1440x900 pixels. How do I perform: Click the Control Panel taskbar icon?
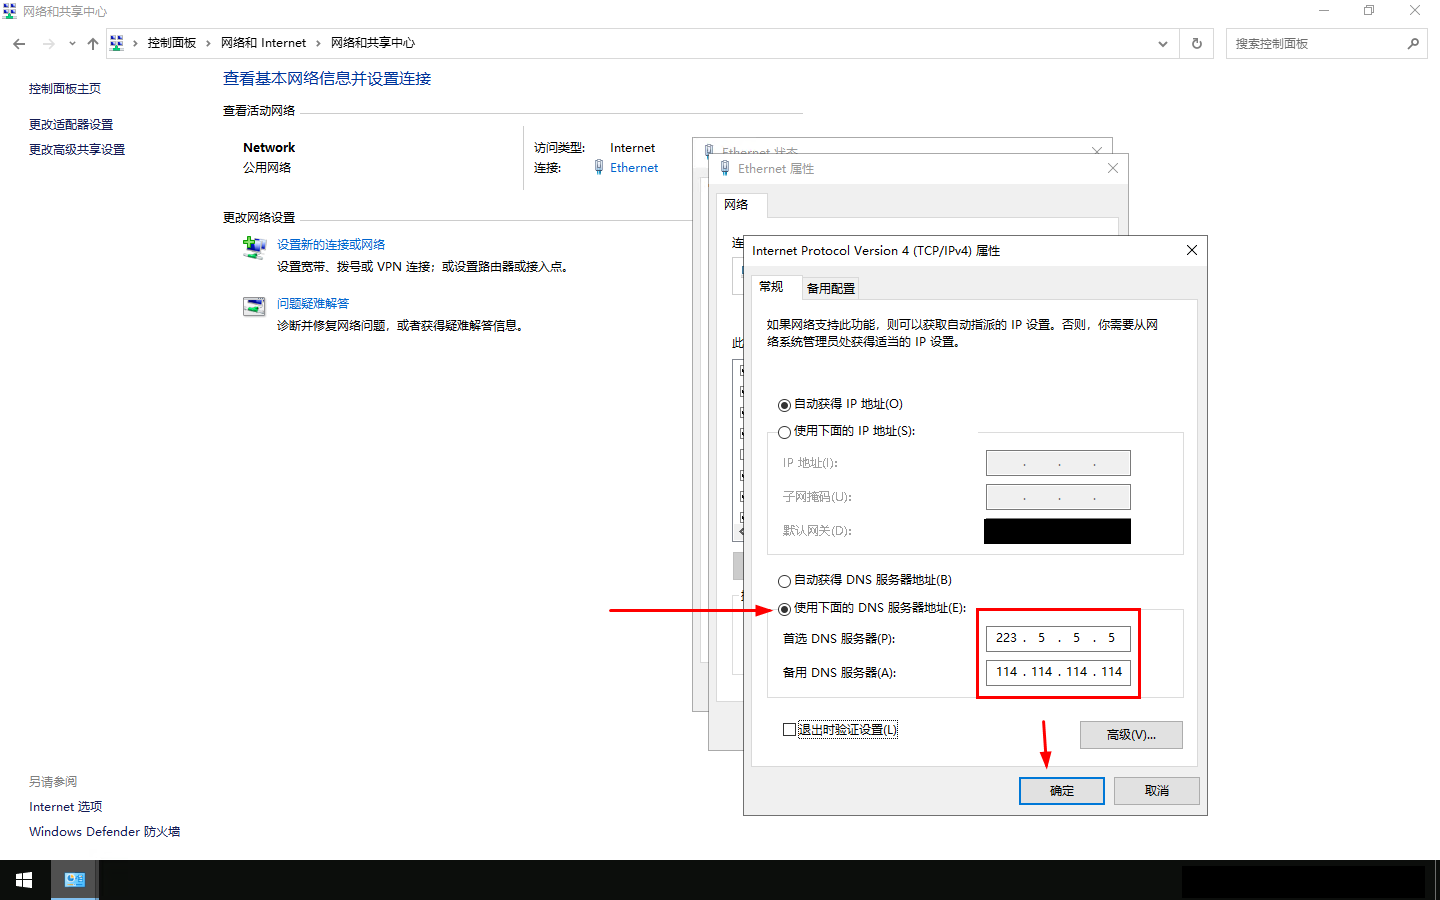tap(74, 880)
